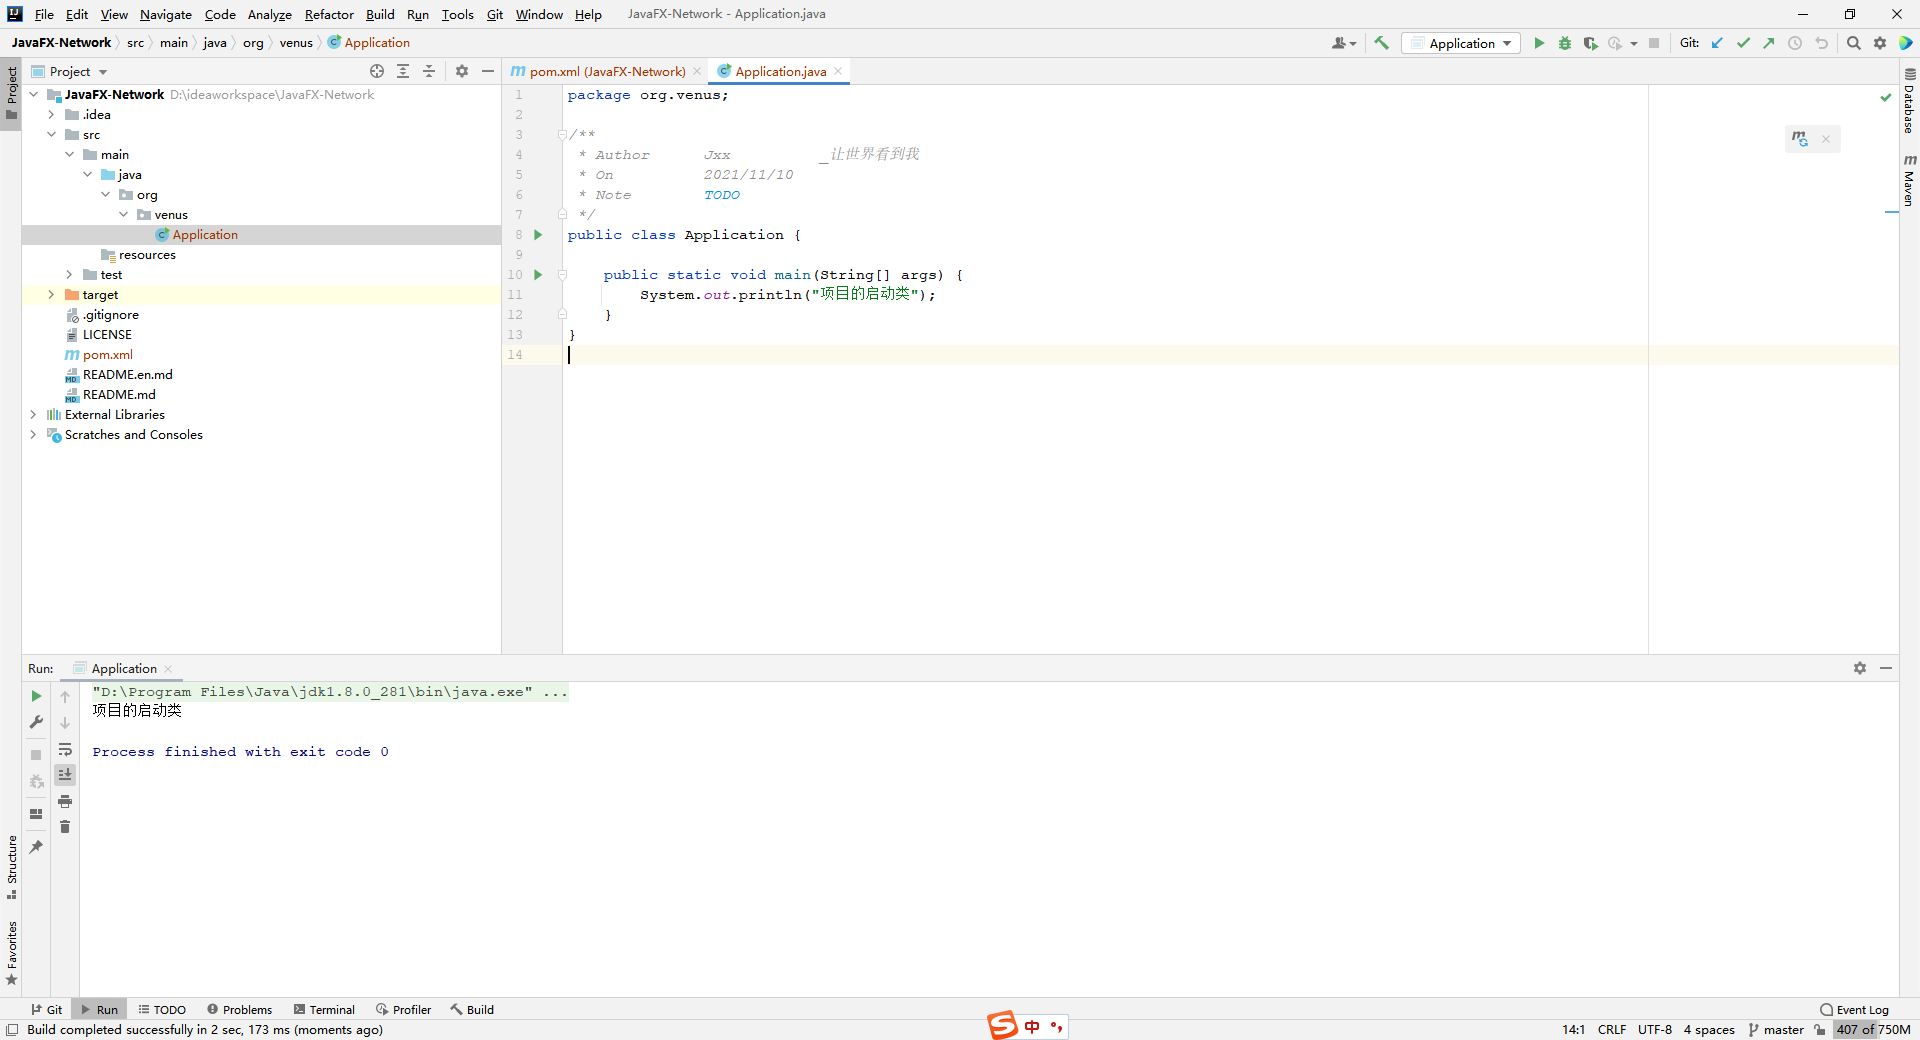The width and height of the screenshot is (1920, 1040).
Task: Run with Coverage icon in toolbar
Action: pyautogui.click(x=1590, y=43)
